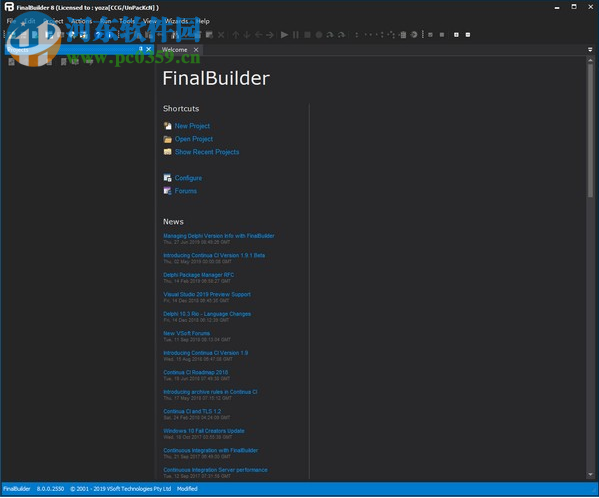Click the Collapse All minus icon
Image resolution: width=599 pixels, height=498 pixels.
pos(468,35)
